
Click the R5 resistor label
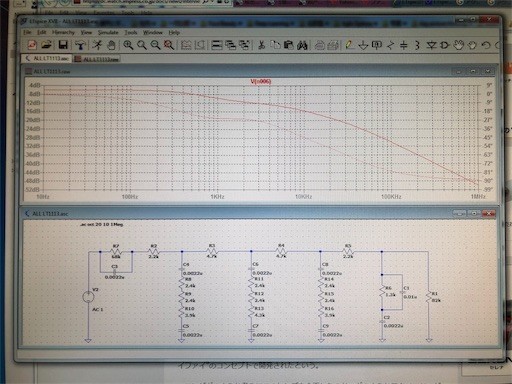(348, 246)
